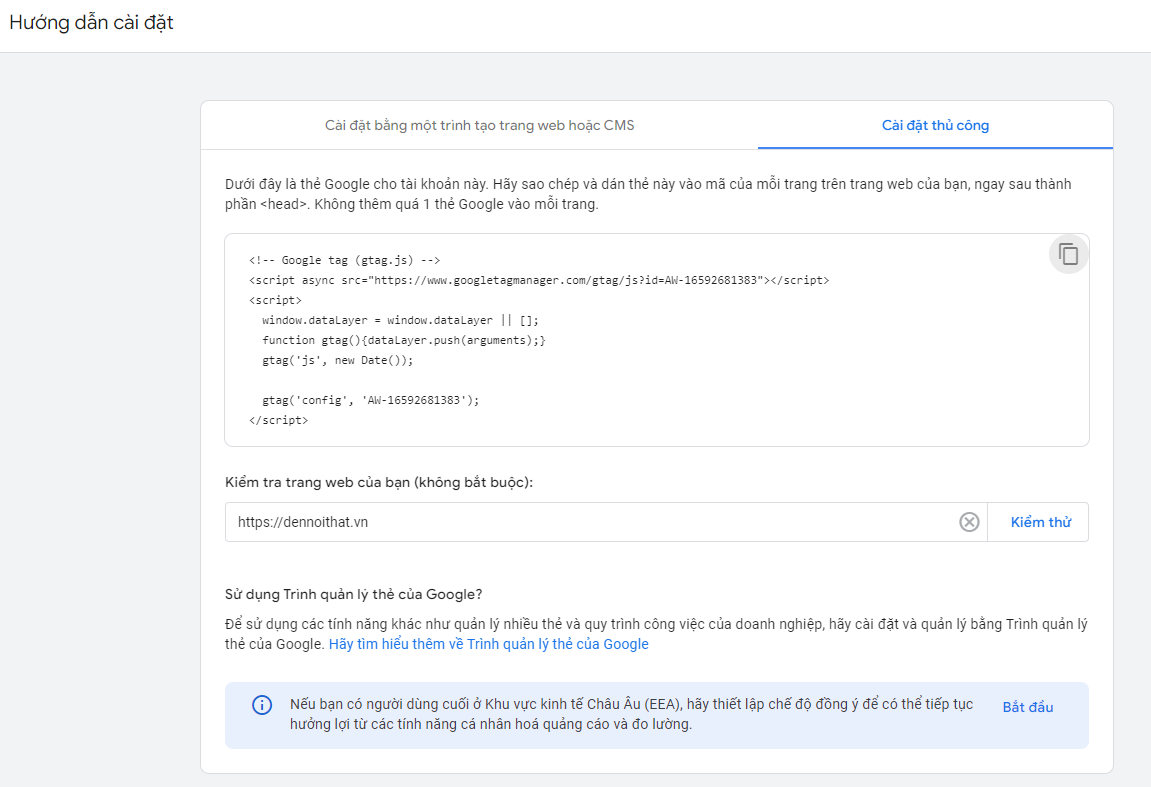
Task: Switch to "Cài đặt bằng một trình tạo trang web hoặc CMS" tab
Action: pyautogui.click(x=479, y=125)
